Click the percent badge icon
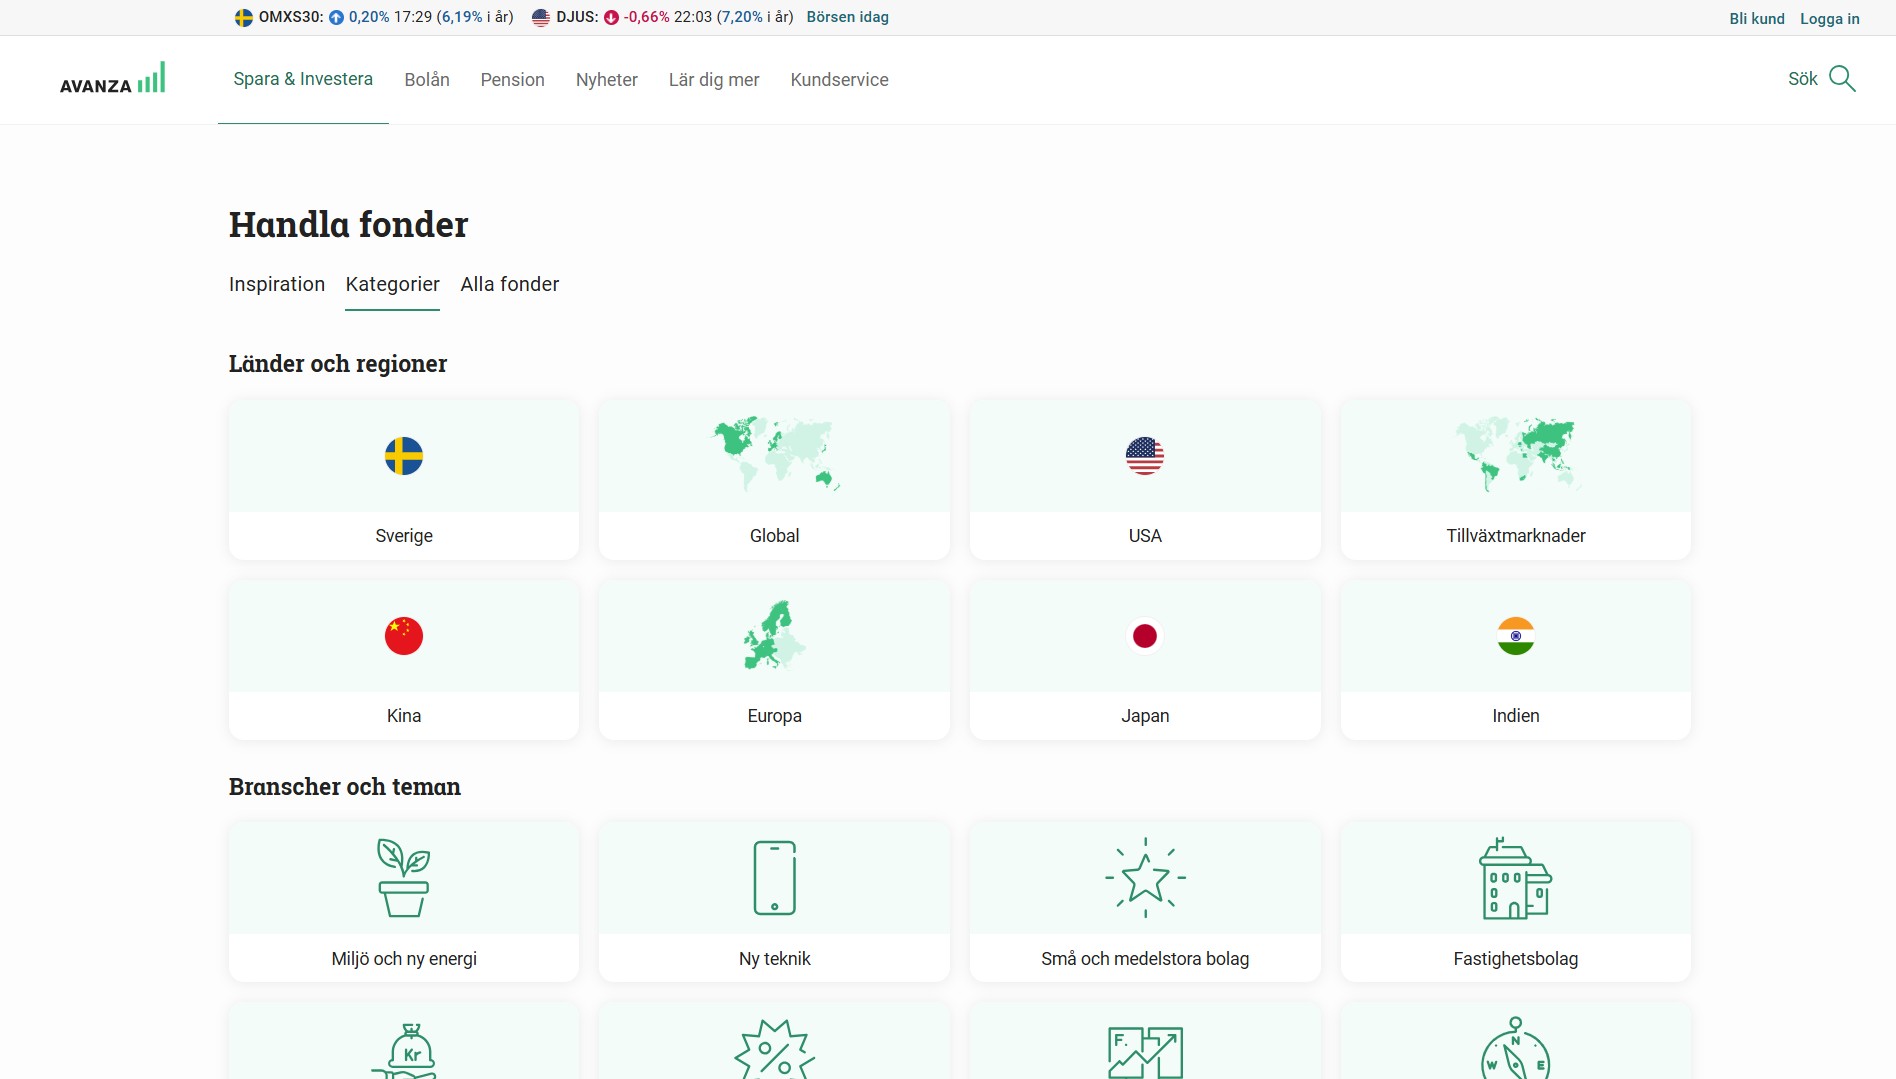1896x1079 pixels. pyautogui.click(x=775, y=1050)
